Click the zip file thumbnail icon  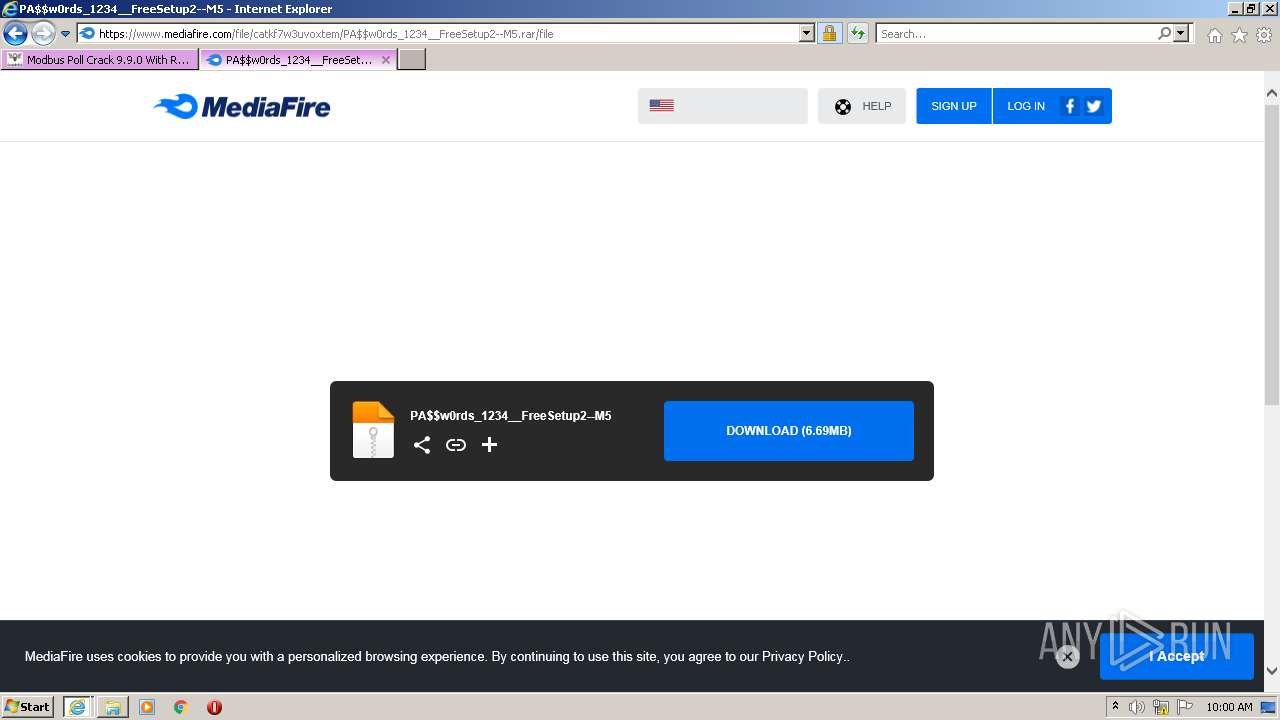click(x=373, y=430)
